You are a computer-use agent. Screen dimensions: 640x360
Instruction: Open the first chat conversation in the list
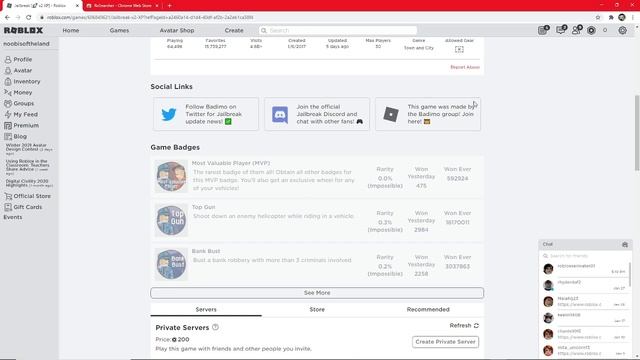pyautogui.click(x=584, y=269)
